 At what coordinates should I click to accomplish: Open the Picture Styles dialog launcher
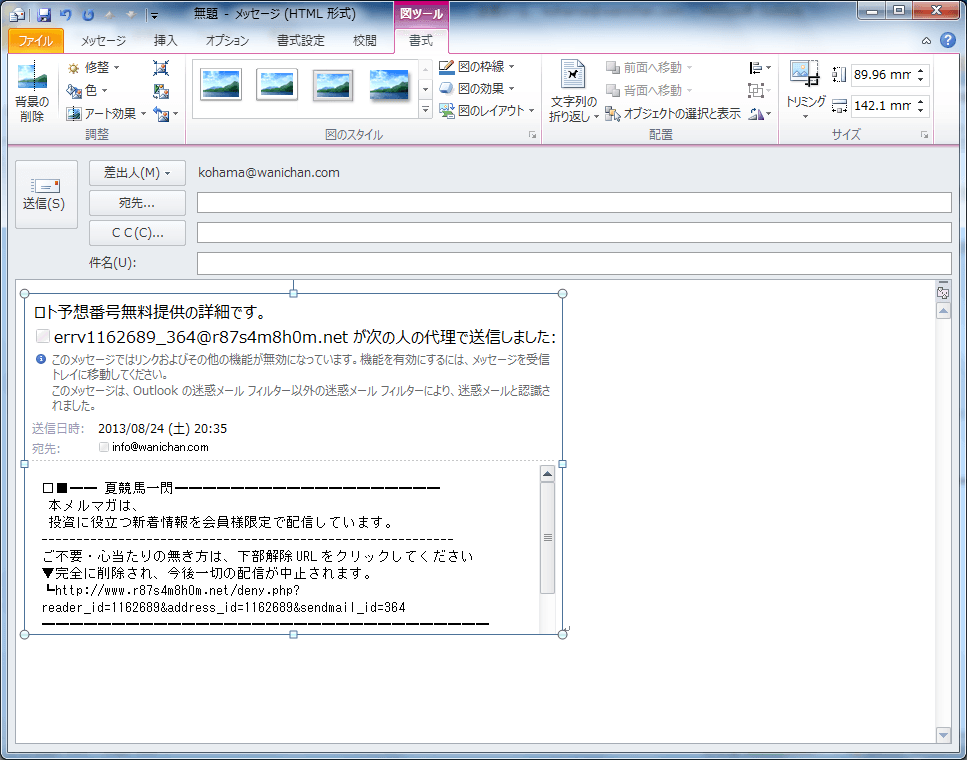pos(533,135)
